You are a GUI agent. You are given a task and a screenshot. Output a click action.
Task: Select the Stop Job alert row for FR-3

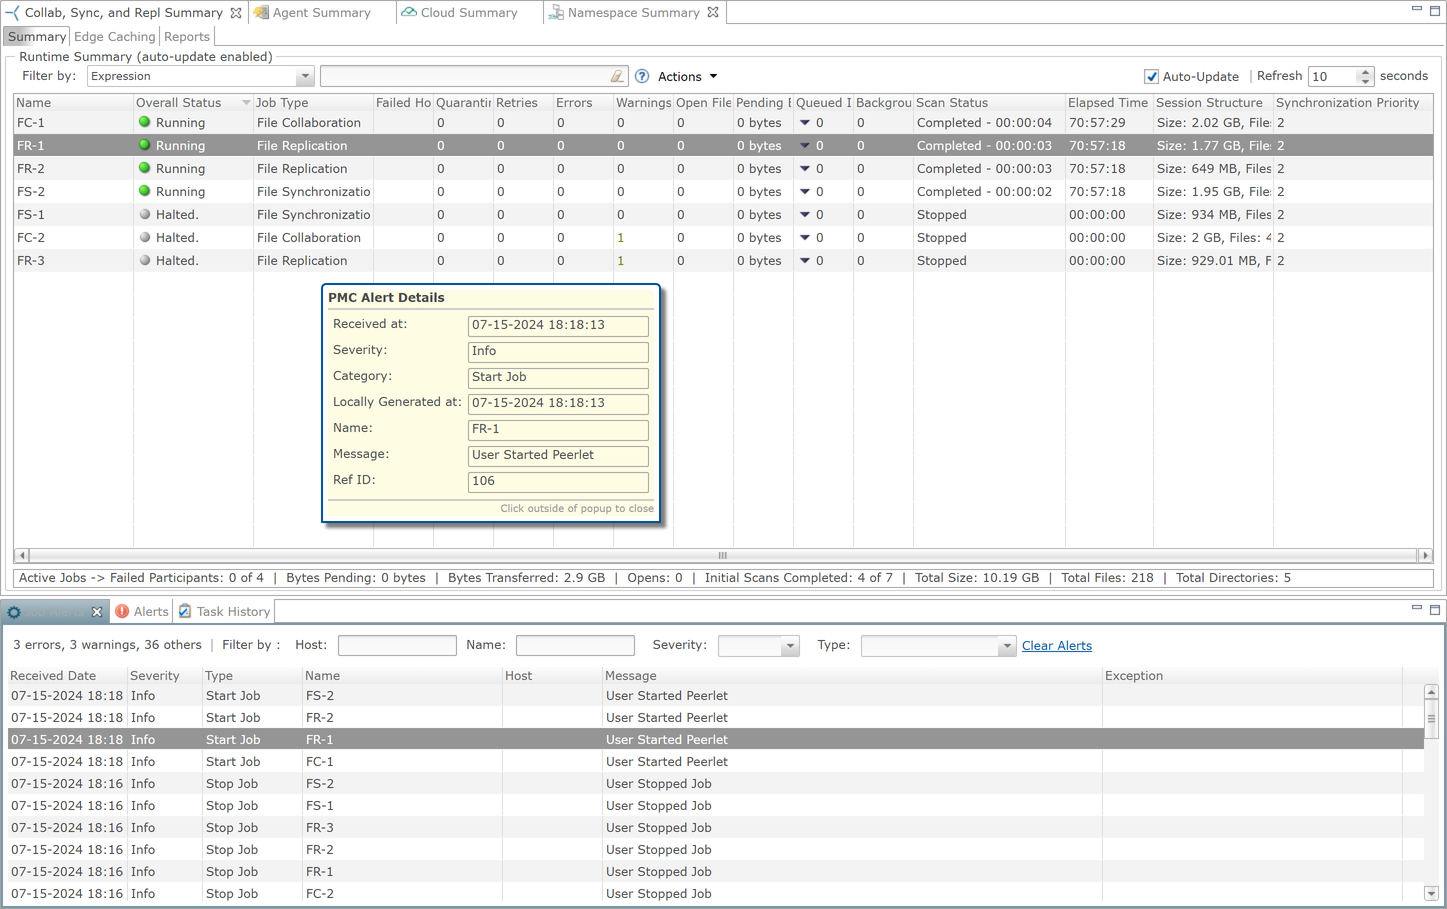[716, 828]
